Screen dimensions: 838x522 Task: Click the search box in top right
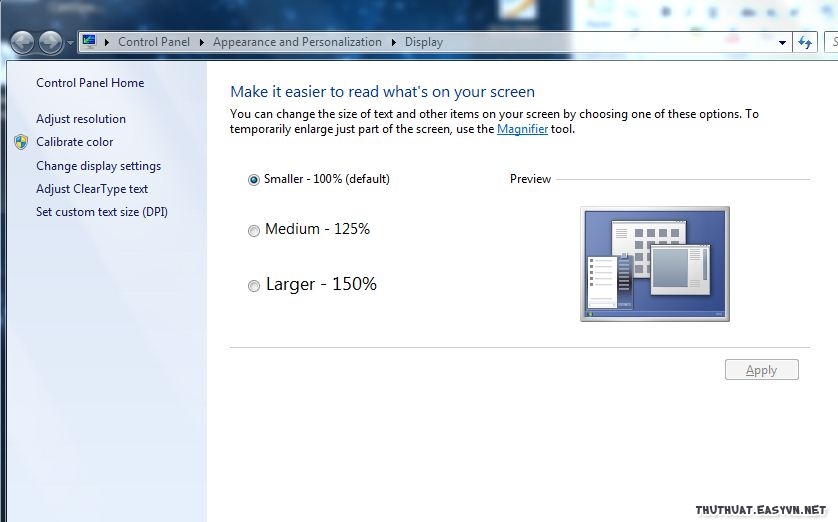(x=831, y=42)
